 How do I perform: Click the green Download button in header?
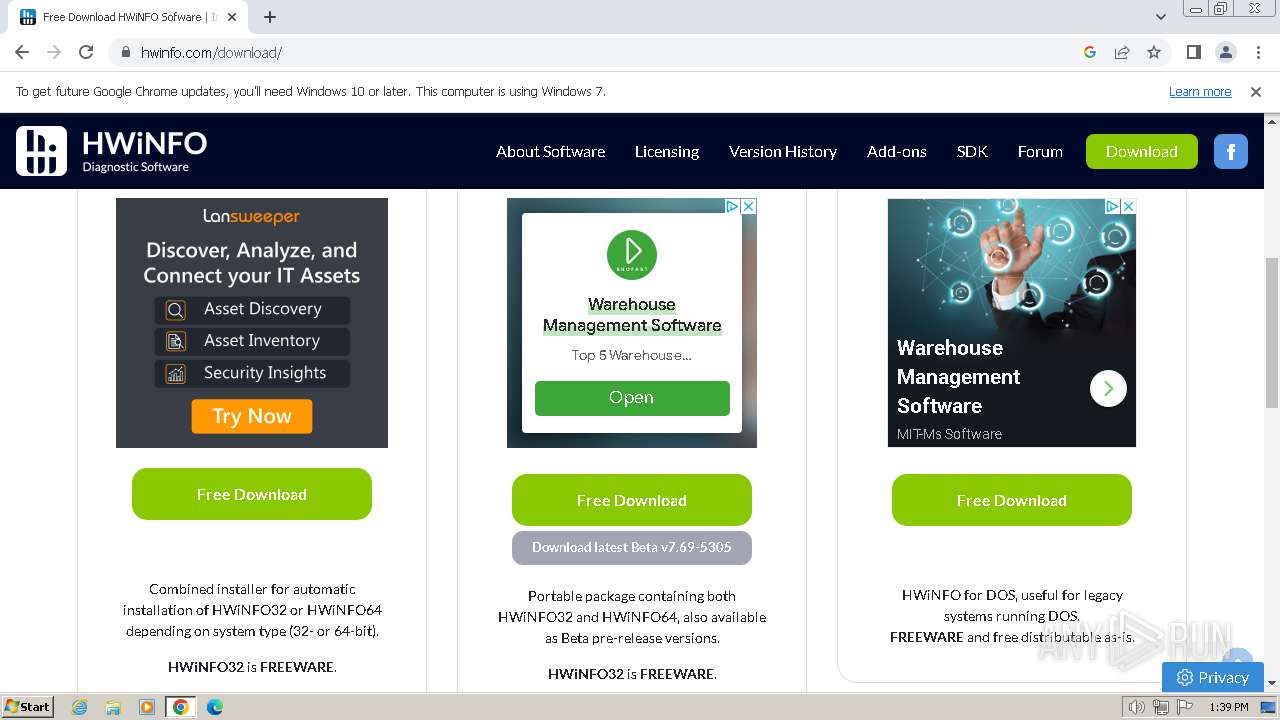click(x=1142, y=152)
